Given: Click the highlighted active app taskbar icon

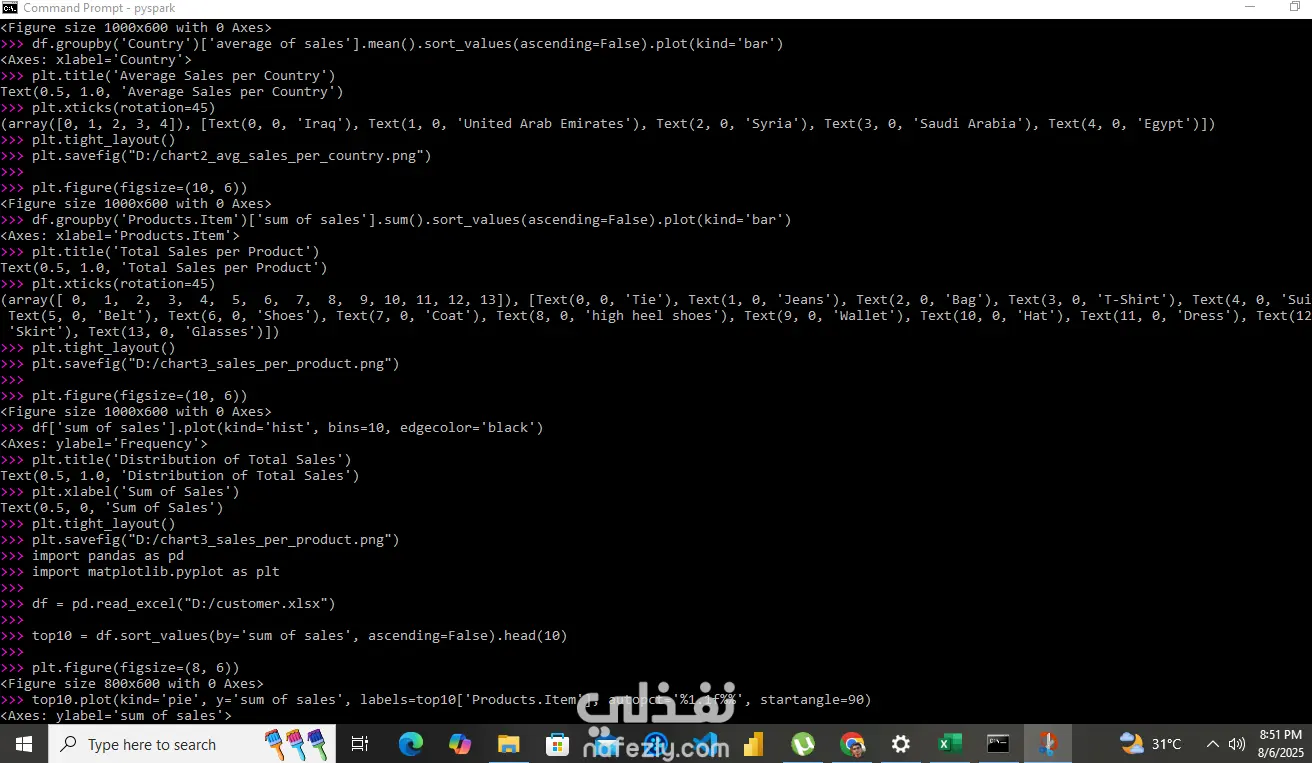Looking at the screenshot, I should point(1047,744).
